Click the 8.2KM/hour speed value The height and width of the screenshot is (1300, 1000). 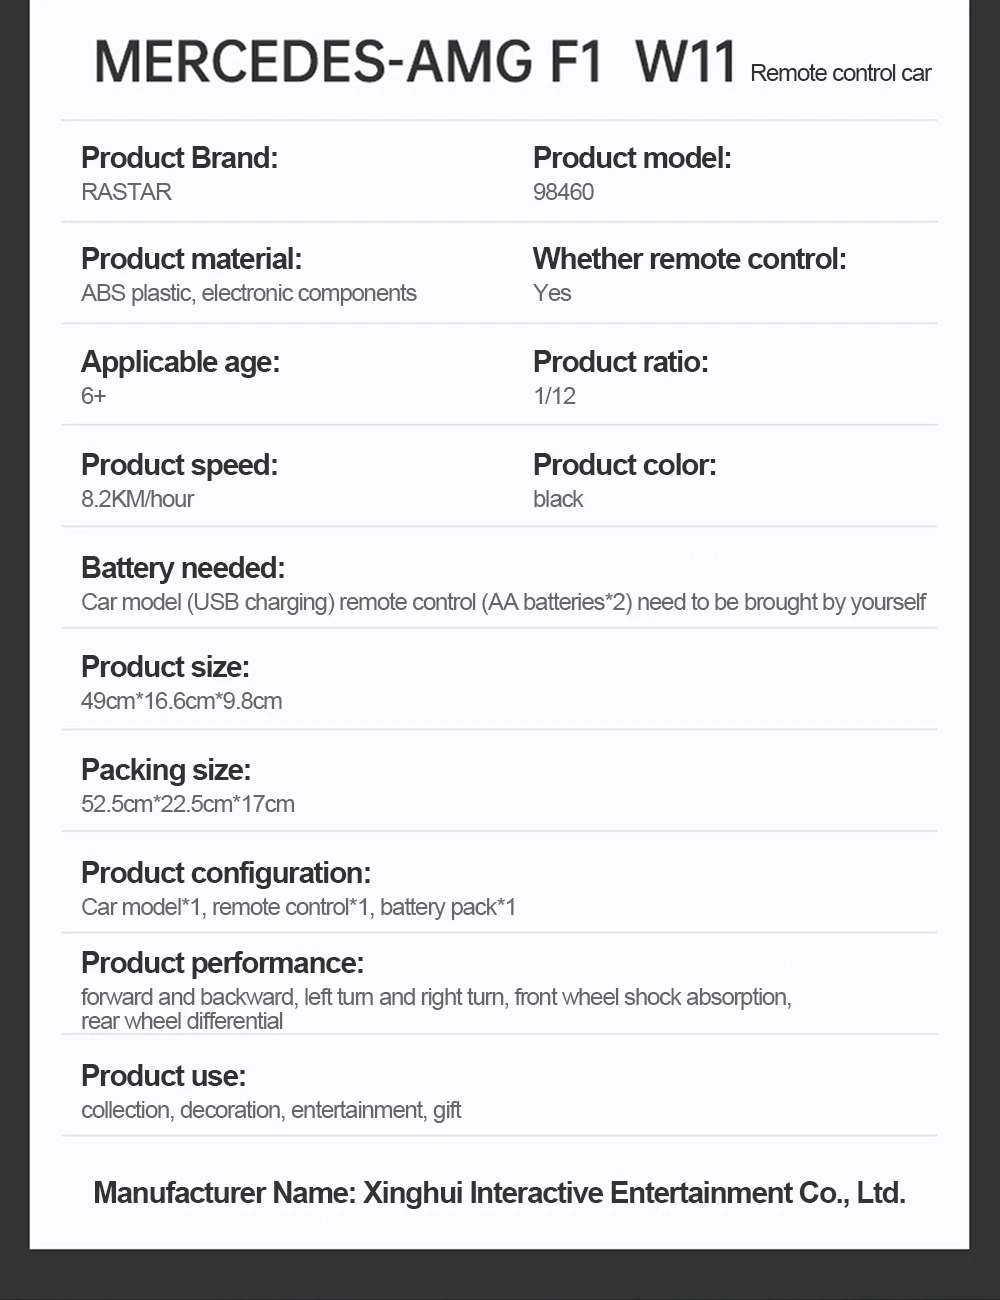137,499
